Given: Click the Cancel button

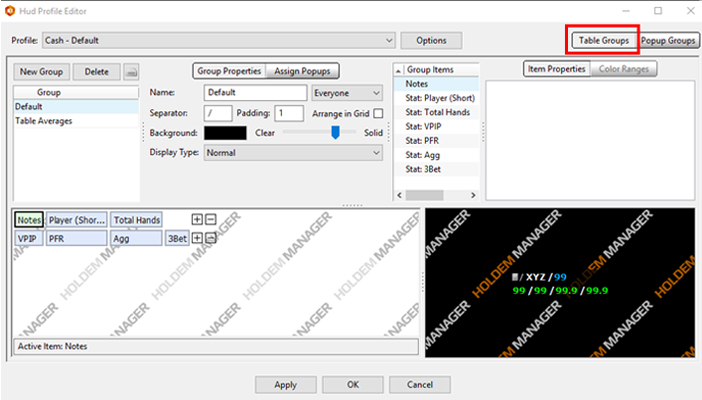Looking at the screenshot, I should [x=420, y=384].
